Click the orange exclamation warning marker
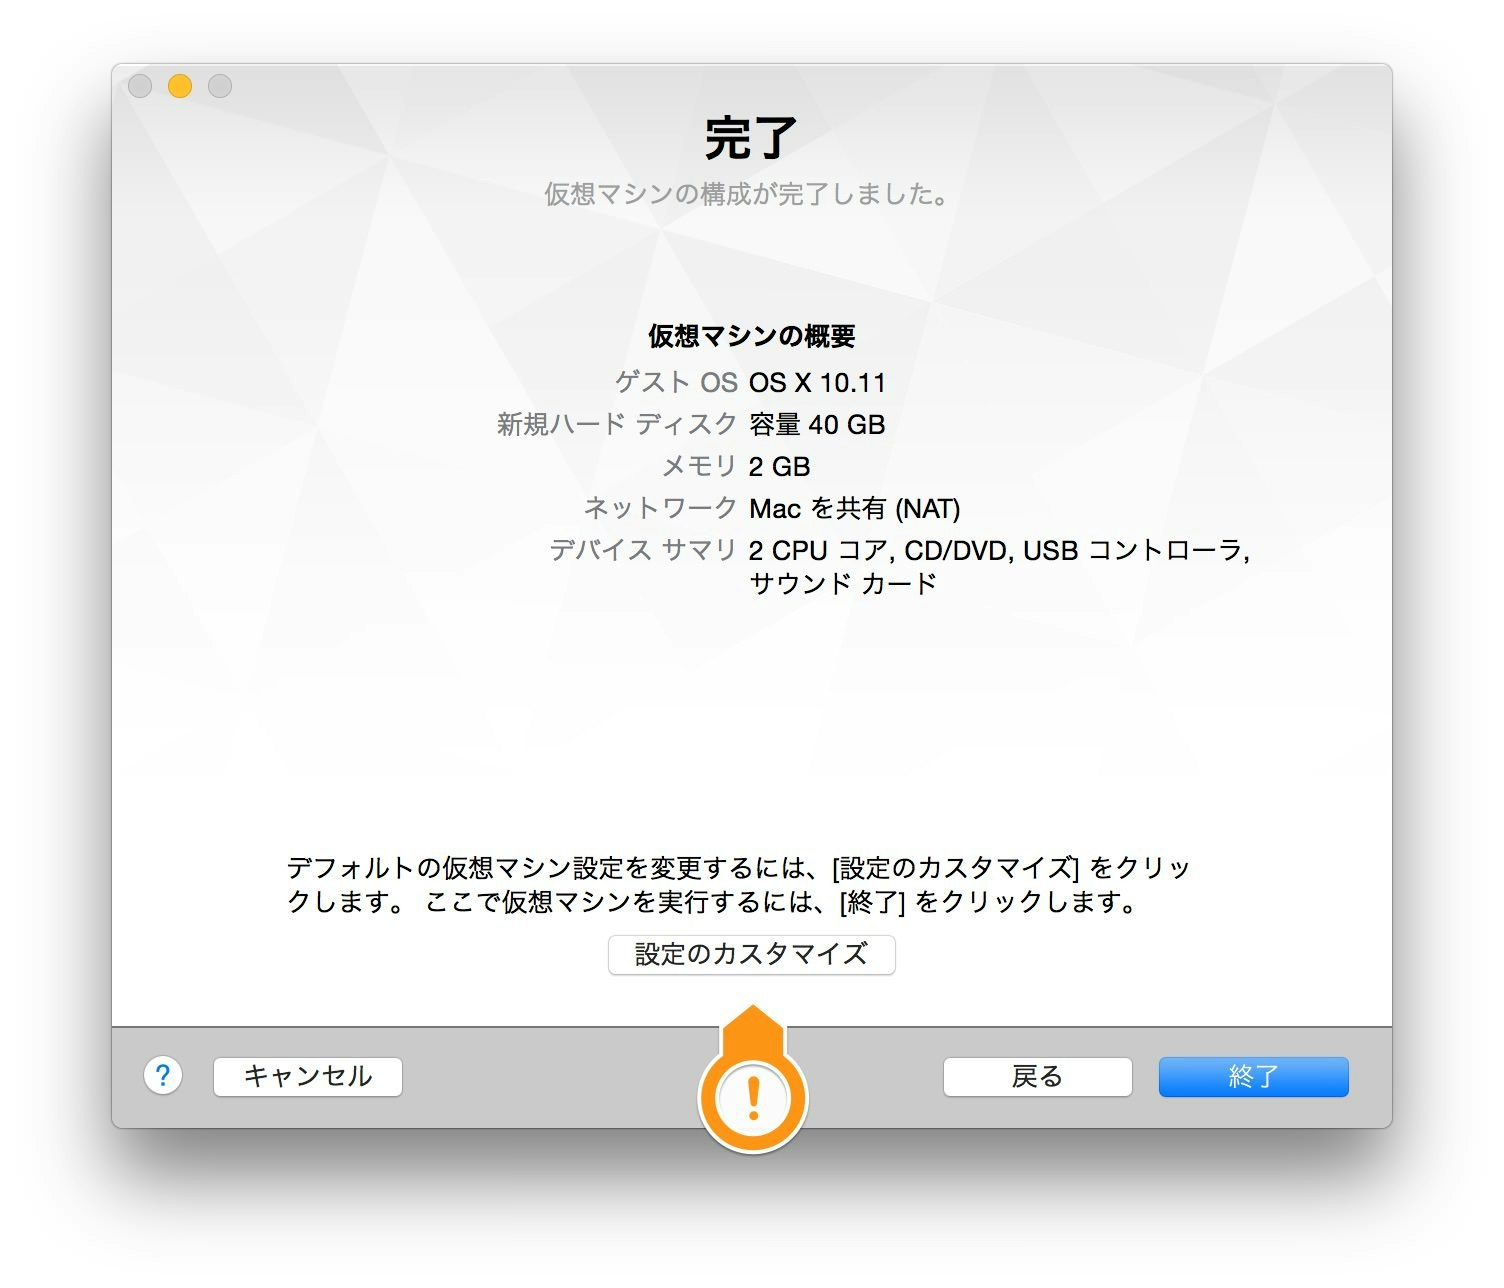1504x1288 pixels. pos(752,1097)
